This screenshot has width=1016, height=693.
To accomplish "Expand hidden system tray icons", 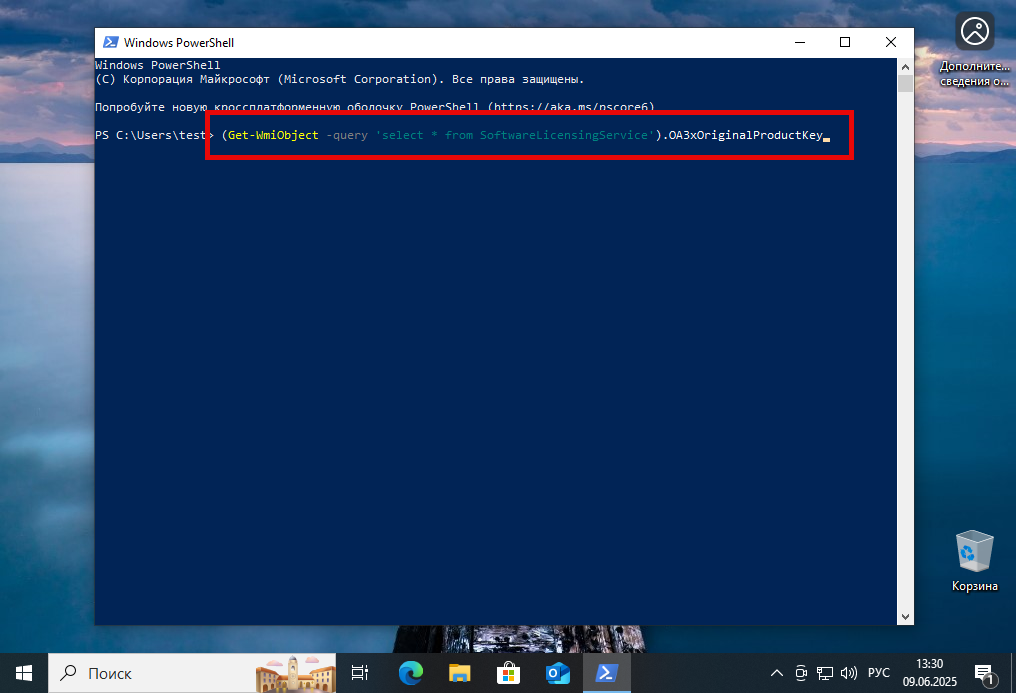I will [x=777, y=673].
